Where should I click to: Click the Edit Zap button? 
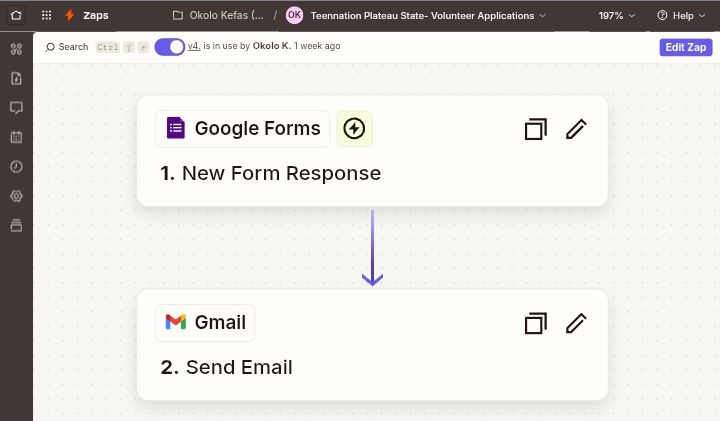point(686,47)
